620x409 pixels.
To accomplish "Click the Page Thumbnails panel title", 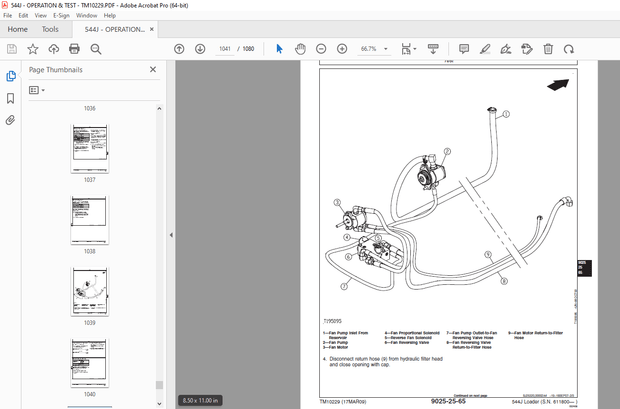I will tap(56, 70).
